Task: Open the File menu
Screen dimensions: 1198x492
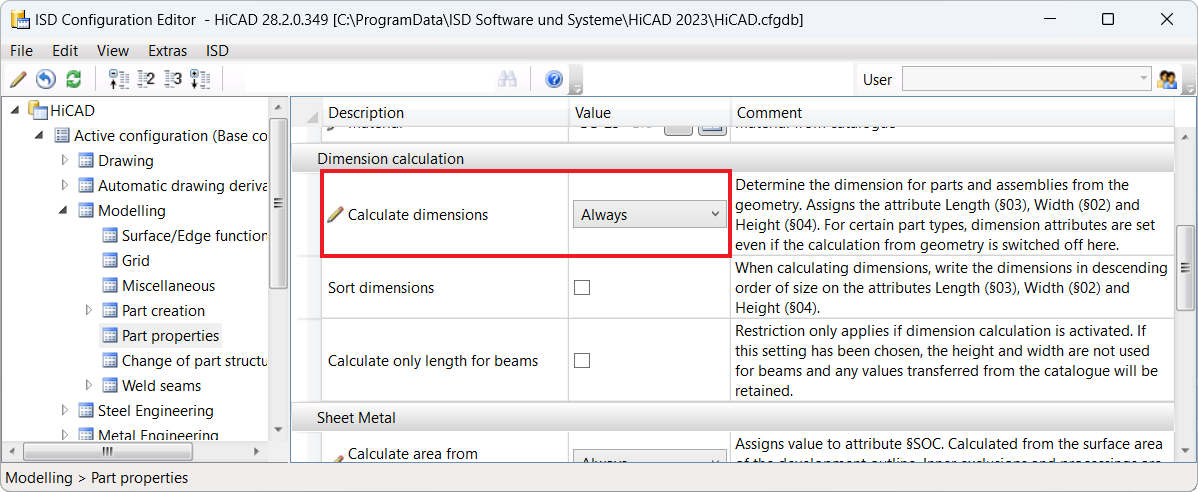Action: [x=21, y=51]
